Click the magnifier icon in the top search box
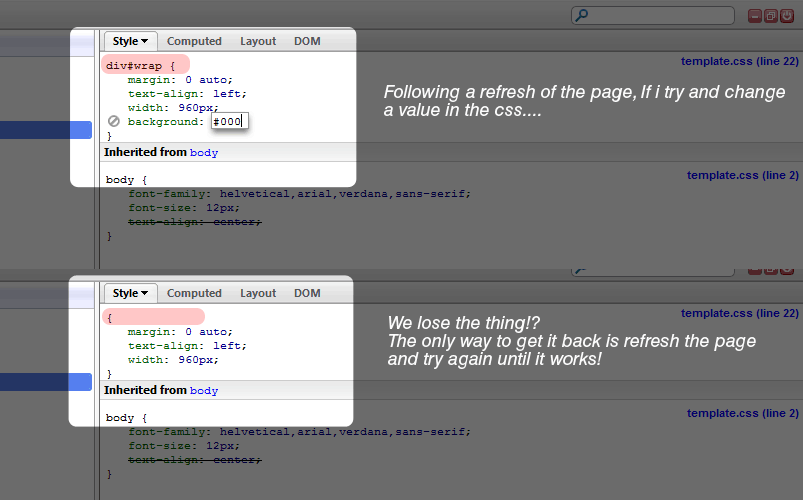 pos(582,15)
